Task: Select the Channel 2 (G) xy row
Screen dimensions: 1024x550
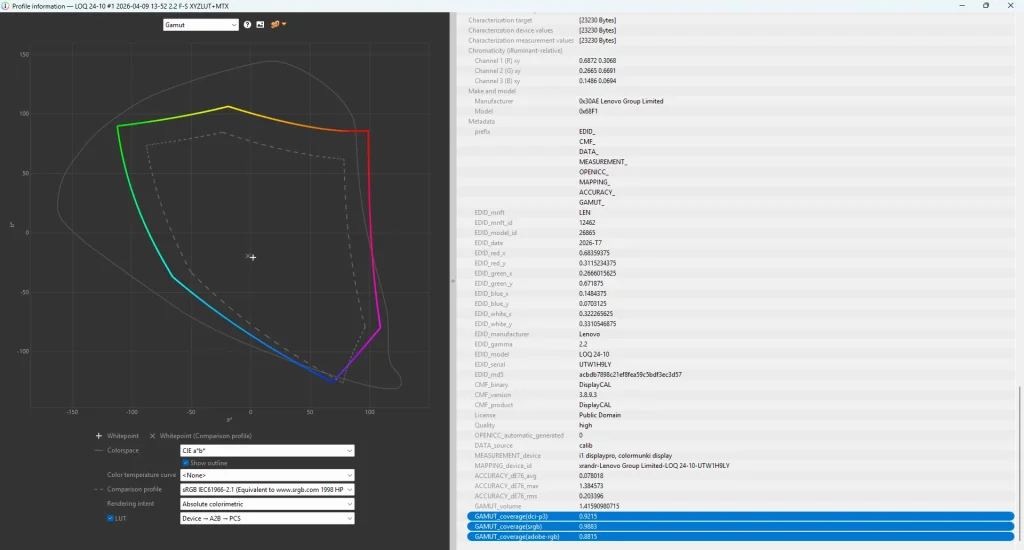Action: pyautogui.click(x=741, y=71)
